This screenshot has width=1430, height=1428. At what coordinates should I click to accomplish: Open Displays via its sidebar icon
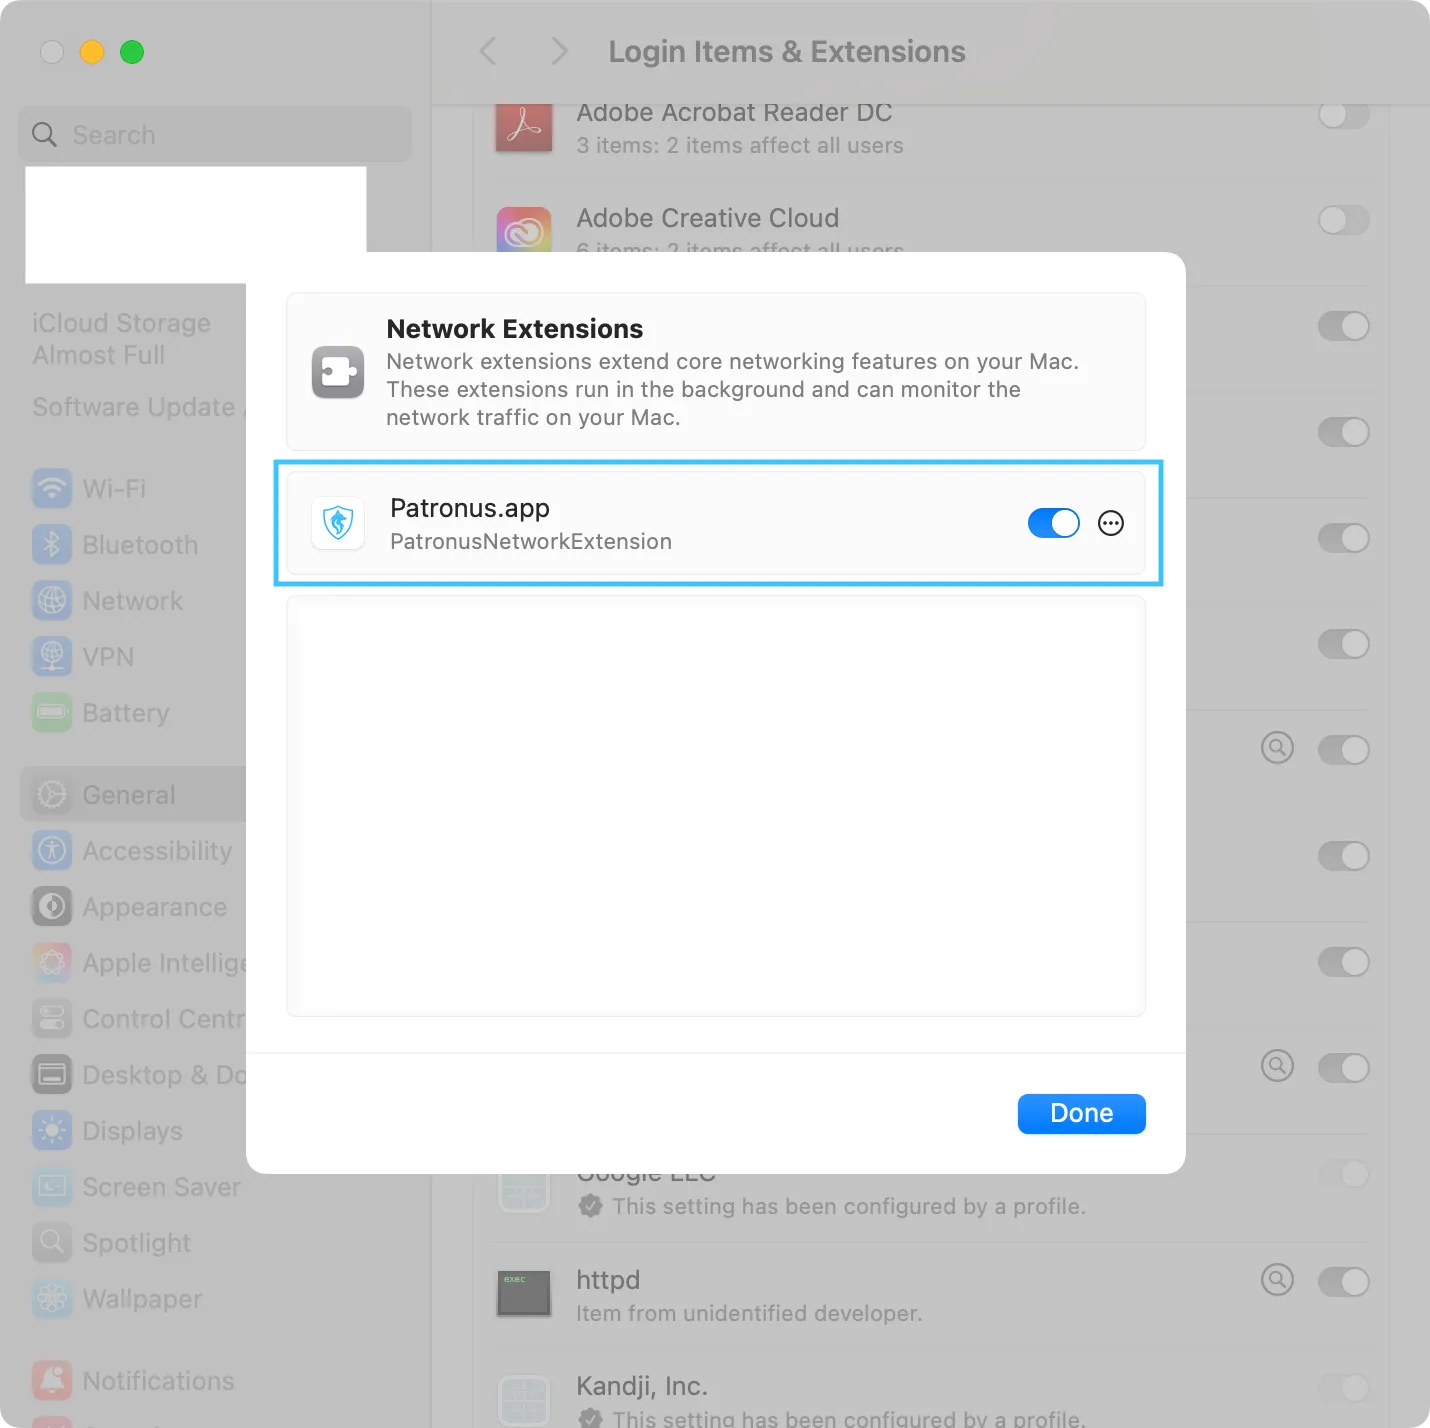[52, 1131]
